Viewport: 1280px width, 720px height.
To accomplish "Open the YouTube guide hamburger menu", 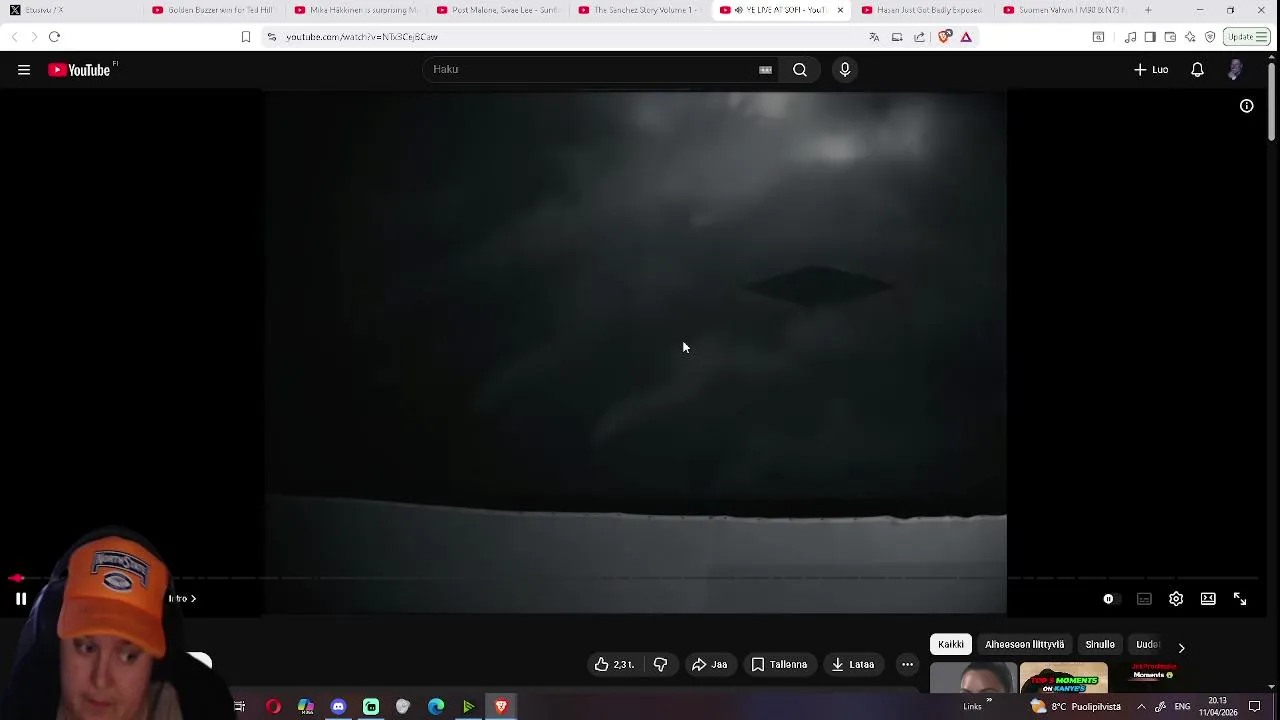I will click(x=24, y=70).
